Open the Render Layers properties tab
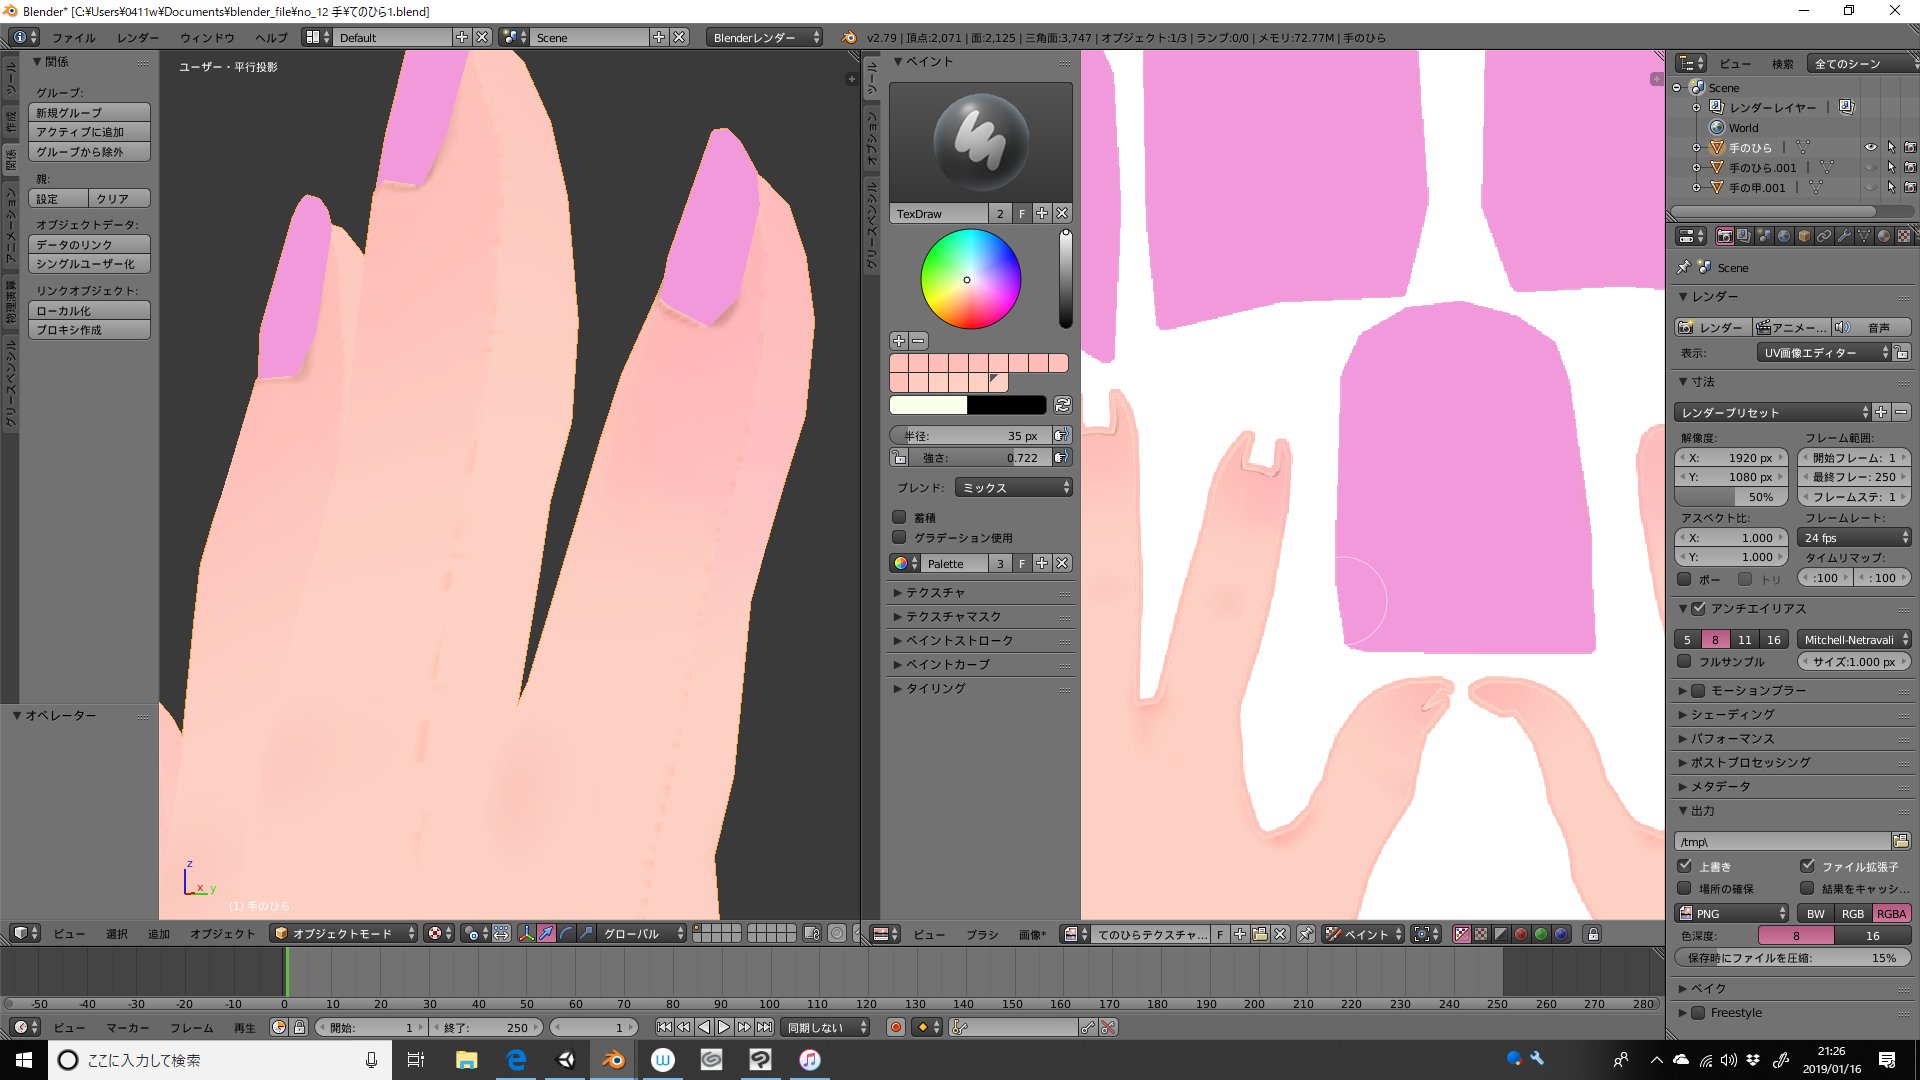The width and height of the screenshot is (1920, 1080). [x=1744, y=236]
